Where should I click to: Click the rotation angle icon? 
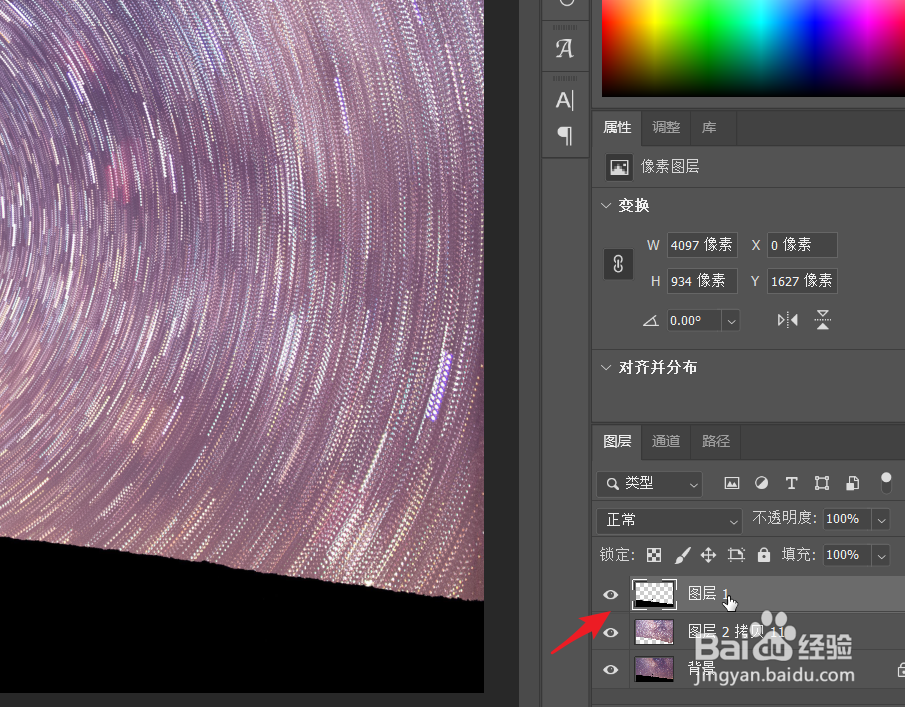click(x=650, y=320)
